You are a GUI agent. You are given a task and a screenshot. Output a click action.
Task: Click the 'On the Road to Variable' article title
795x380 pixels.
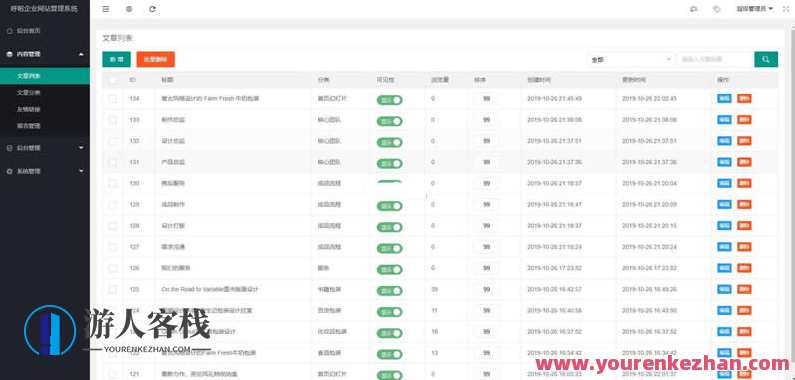210,289
